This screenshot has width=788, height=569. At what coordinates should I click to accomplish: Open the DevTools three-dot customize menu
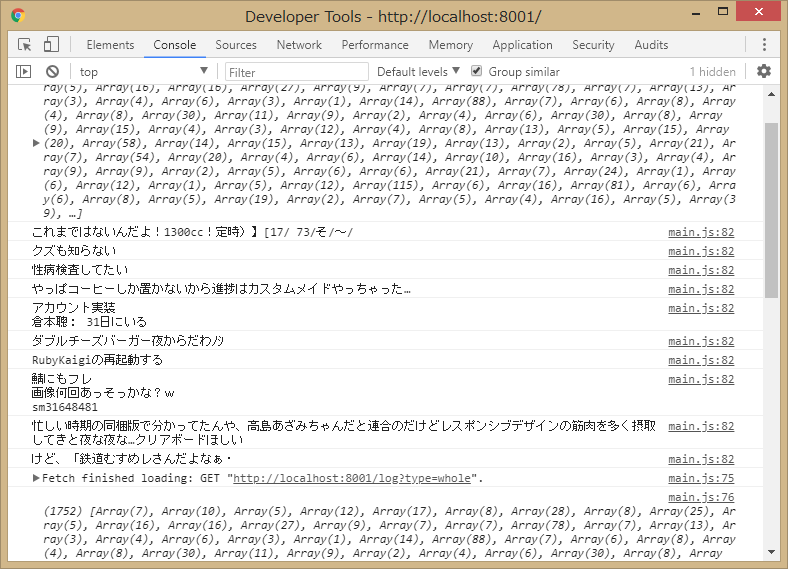764,45
